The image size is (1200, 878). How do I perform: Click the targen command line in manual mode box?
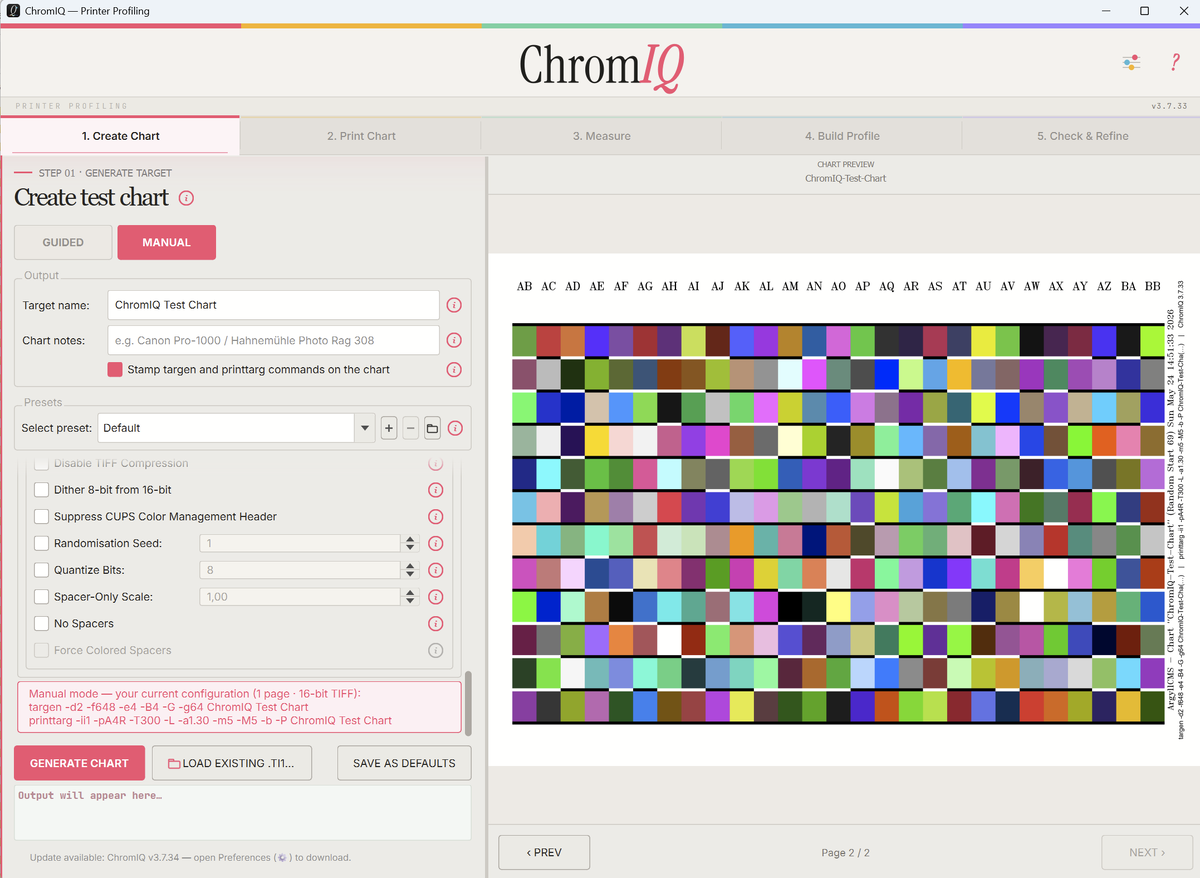tap(168, 707)
